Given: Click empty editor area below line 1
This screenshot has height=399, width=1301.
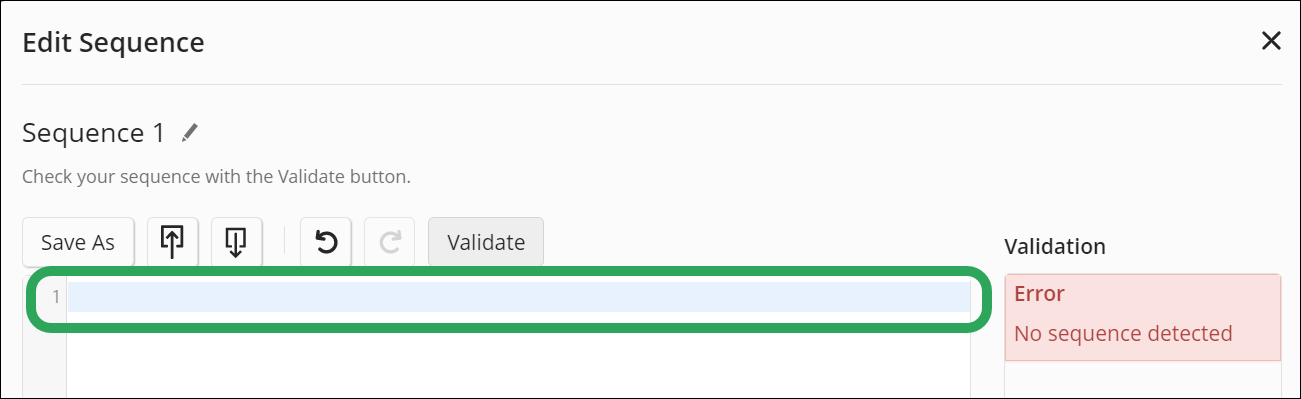Looking at the screenshot, I should 518,355.
